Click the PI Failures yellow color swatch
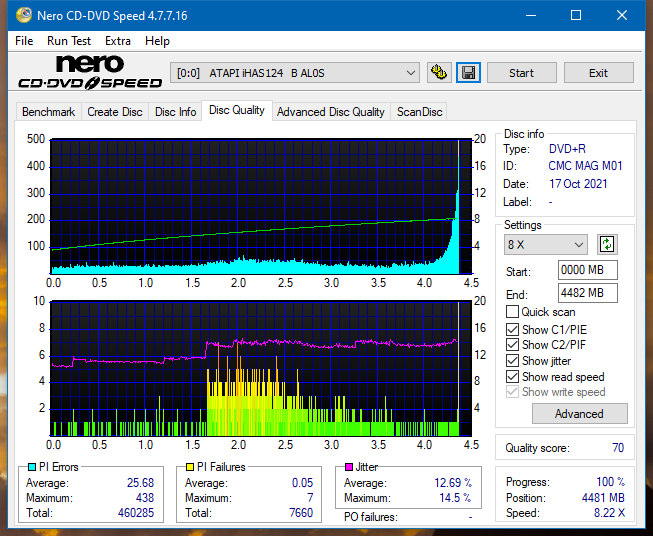653x536 pixels. [190, 467]
